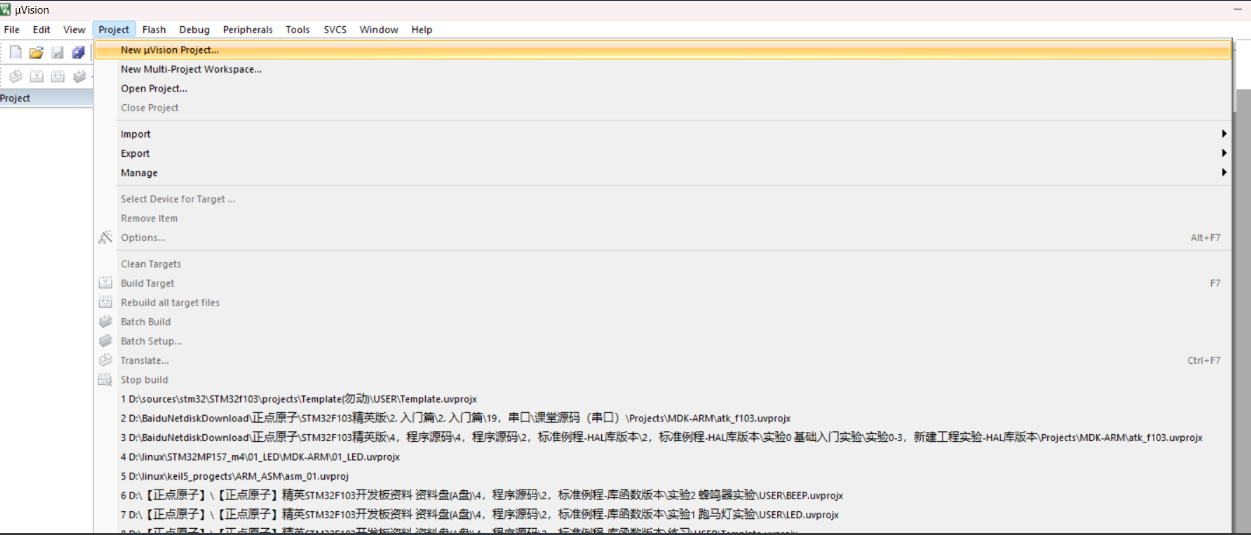1251x535 pixels.
Task: Open recent project 6 BEEP.uvprojx
Action: pos(663,495)
